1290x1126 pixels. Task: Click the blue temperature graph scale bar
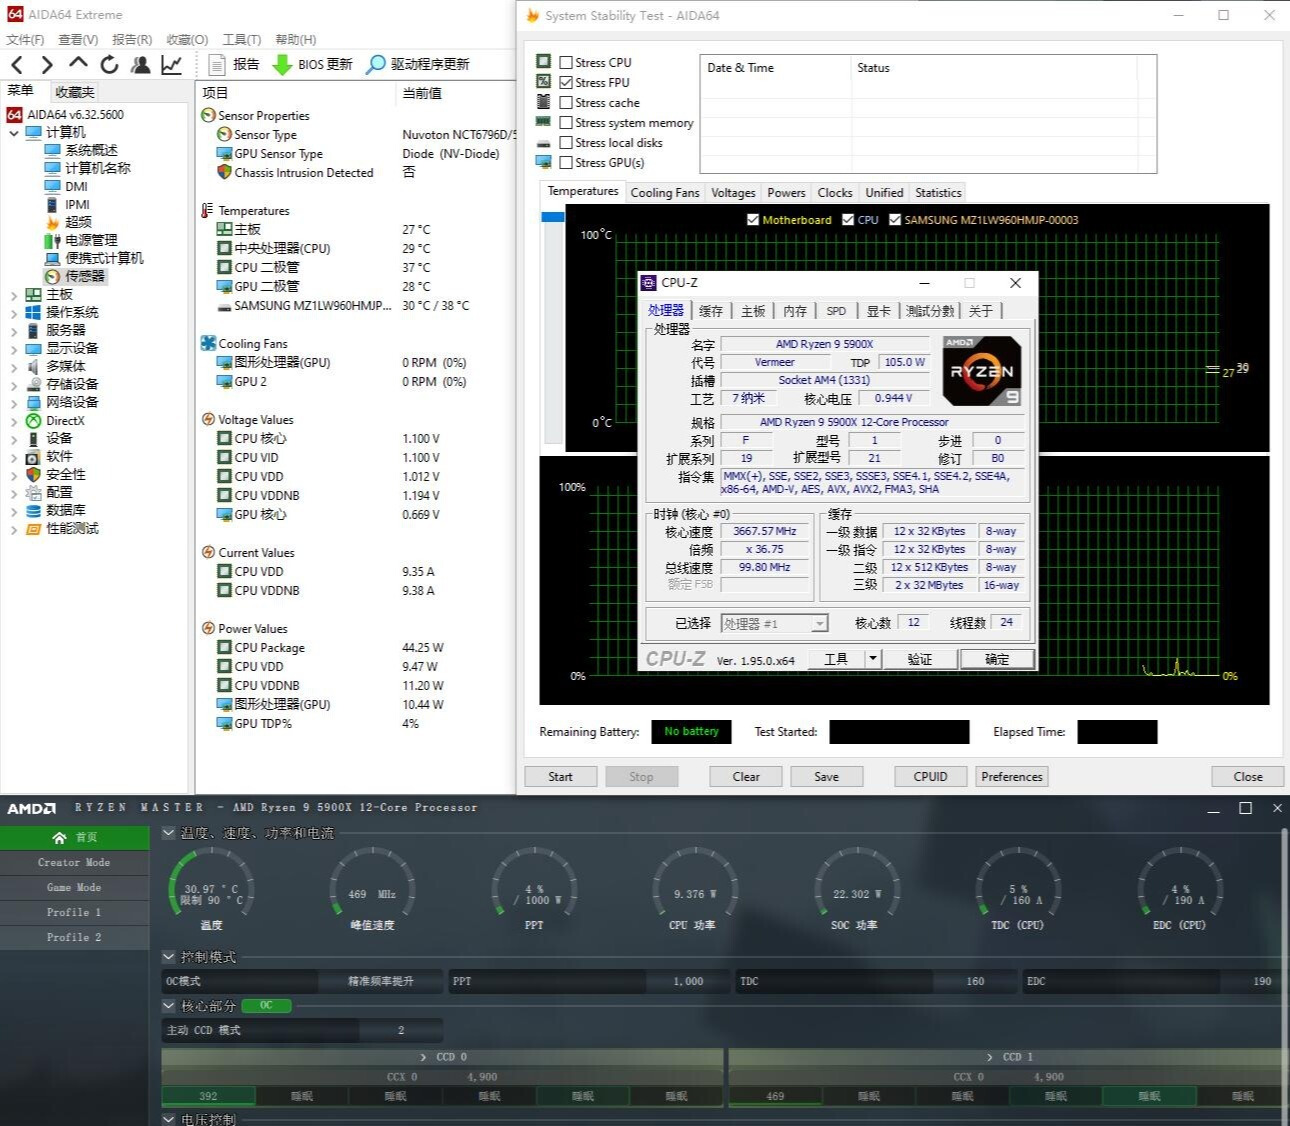click(x=552, y=217)
